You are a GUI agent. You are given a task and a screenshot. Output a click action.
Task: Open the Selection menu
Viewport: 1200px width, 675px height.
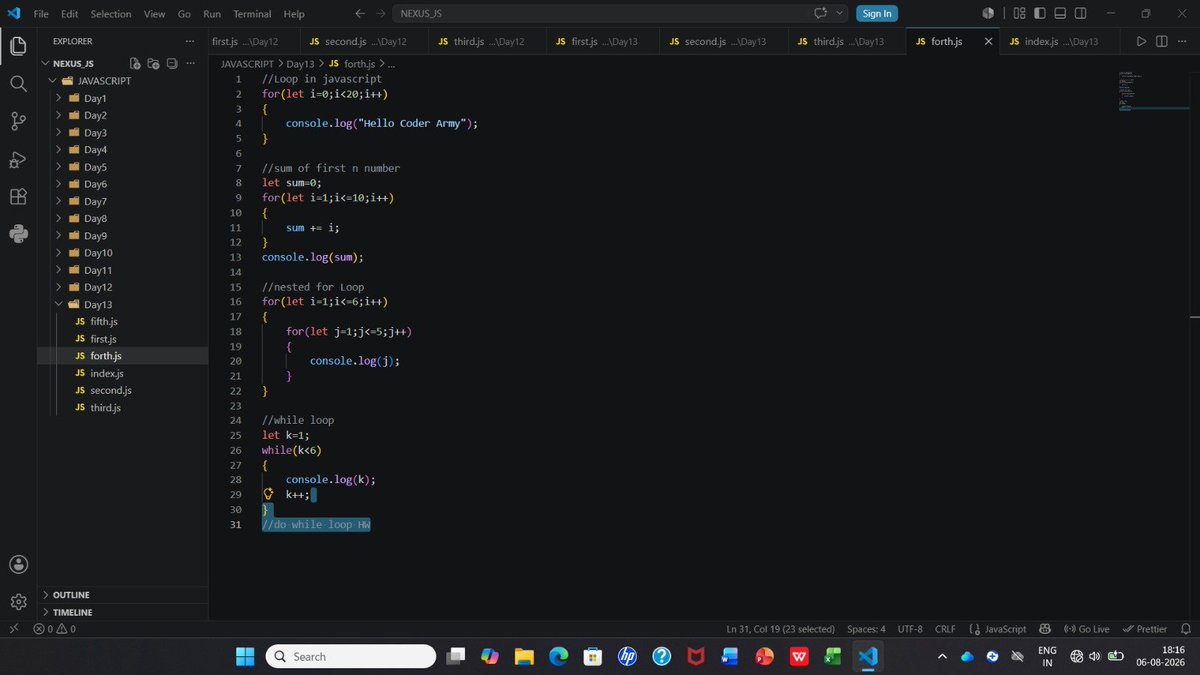point(110,14)
